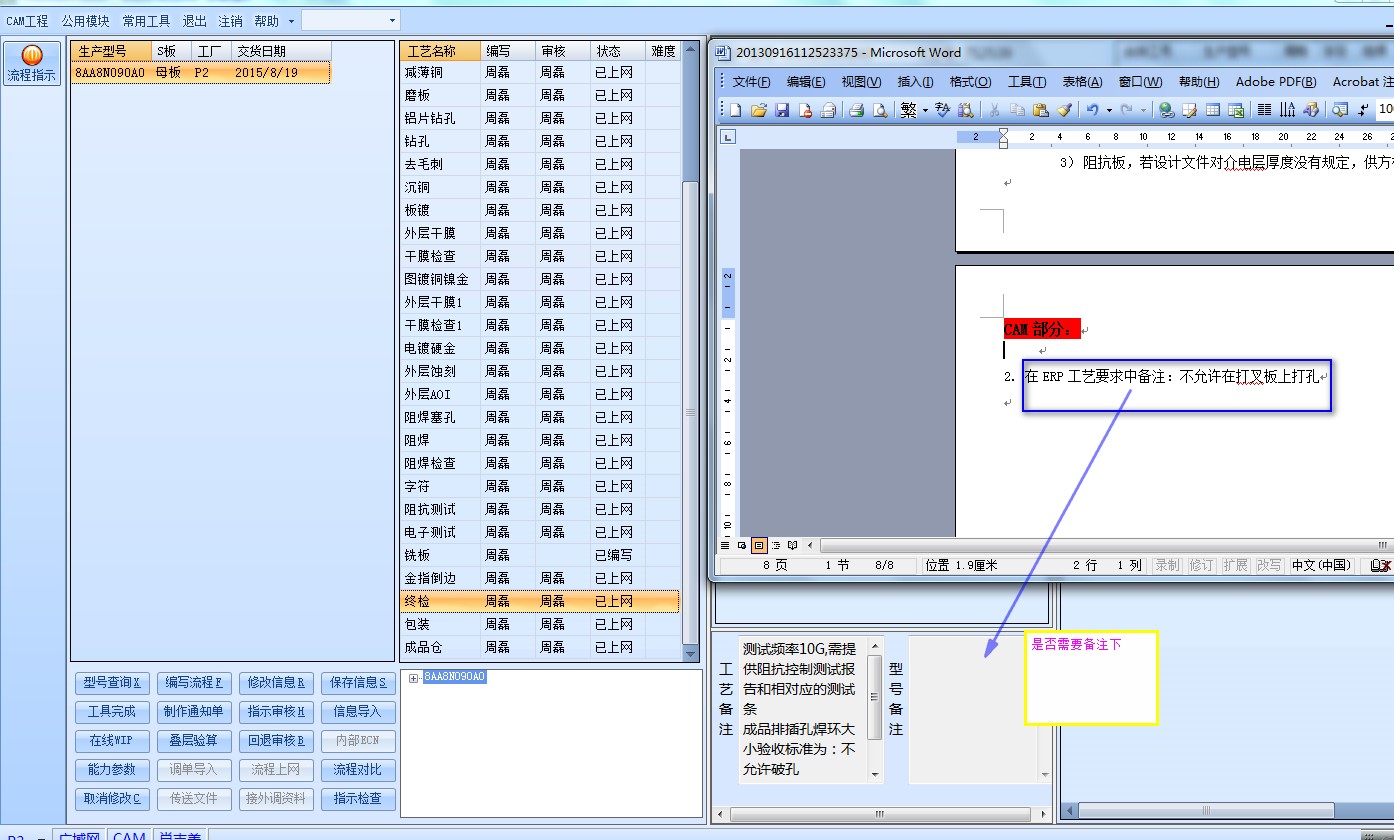
Task: Click the 回退审核 button
Action: click(276, 741)
